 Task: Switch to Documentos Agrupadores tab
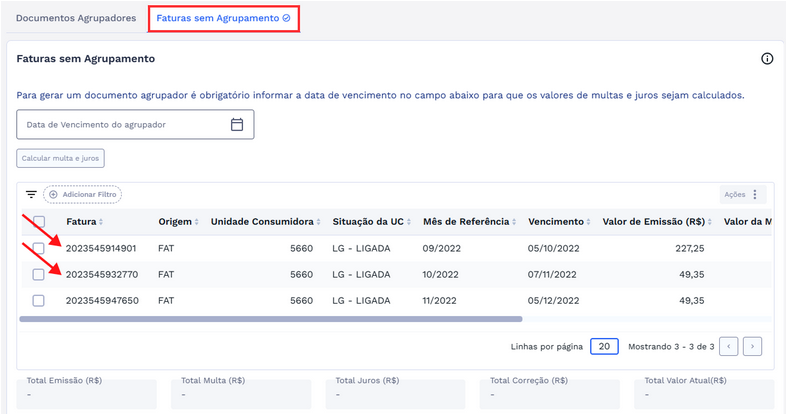(x=76, y=18)
